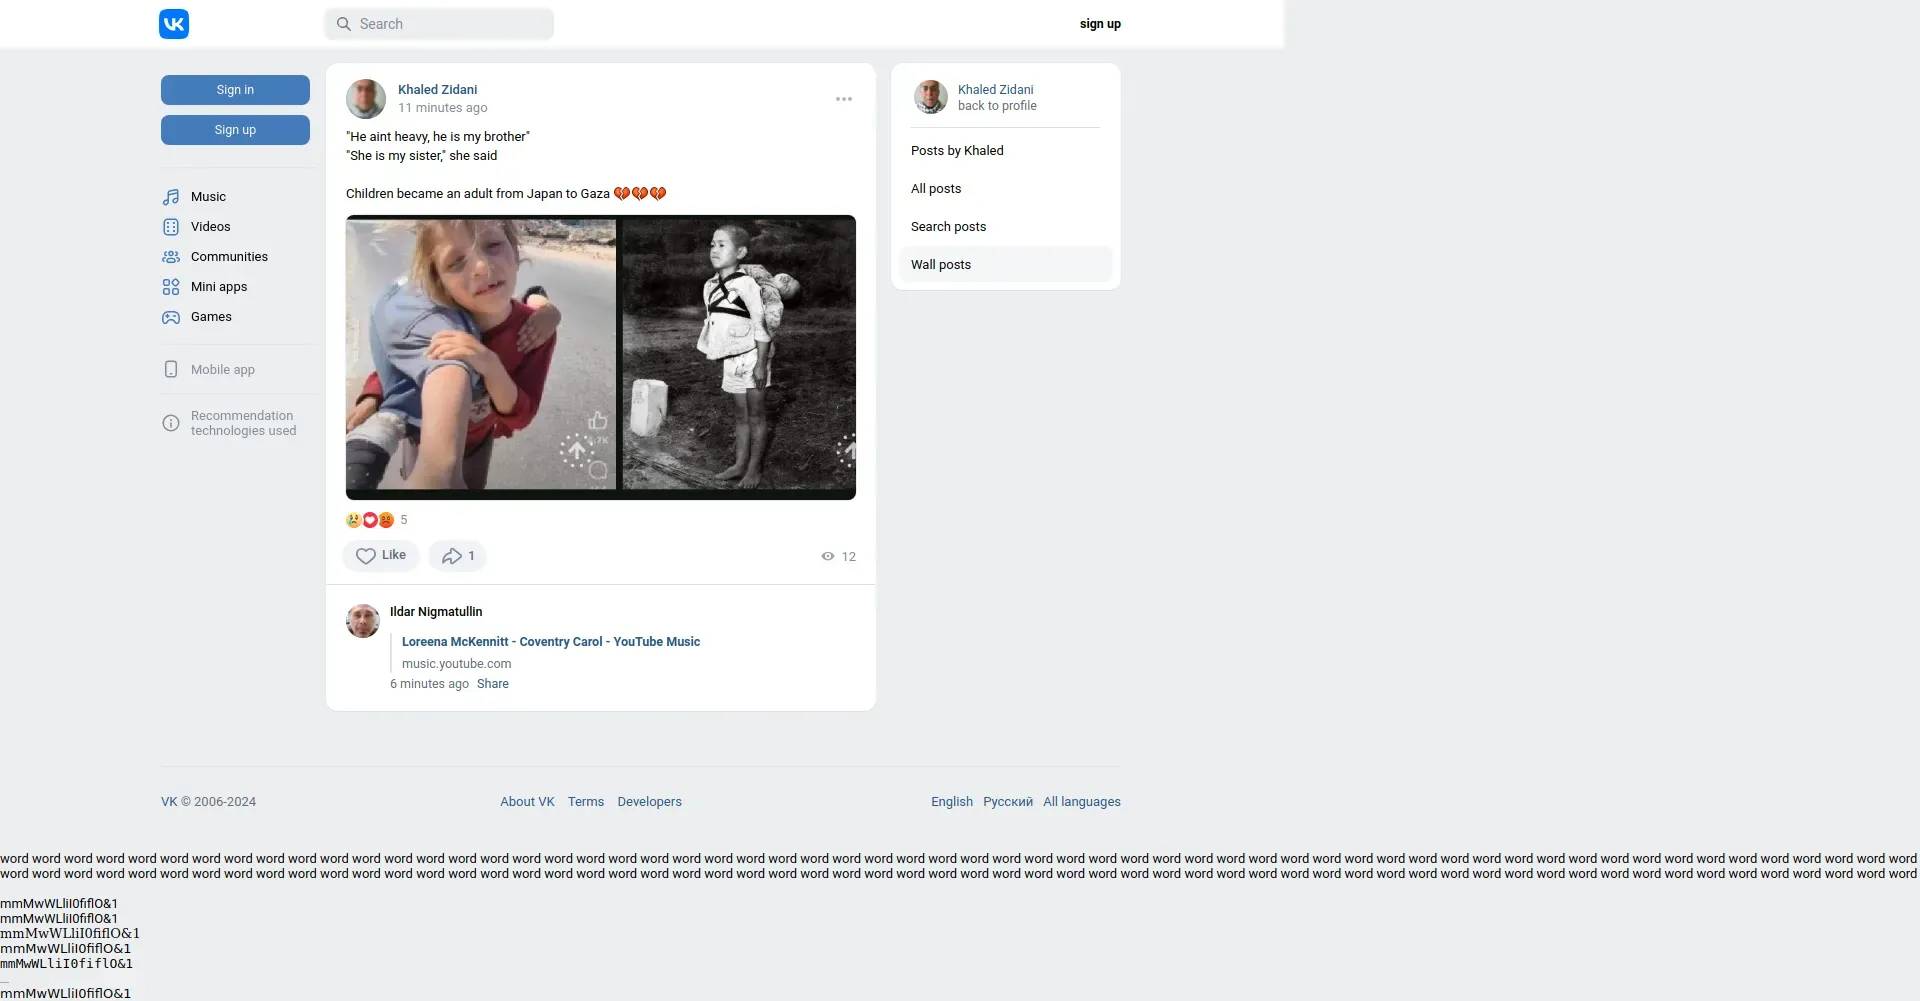1920x1001 pixels.
Task: Open Loreena McKennitt Coventry Carol link
Action: [x=551, y=642]
